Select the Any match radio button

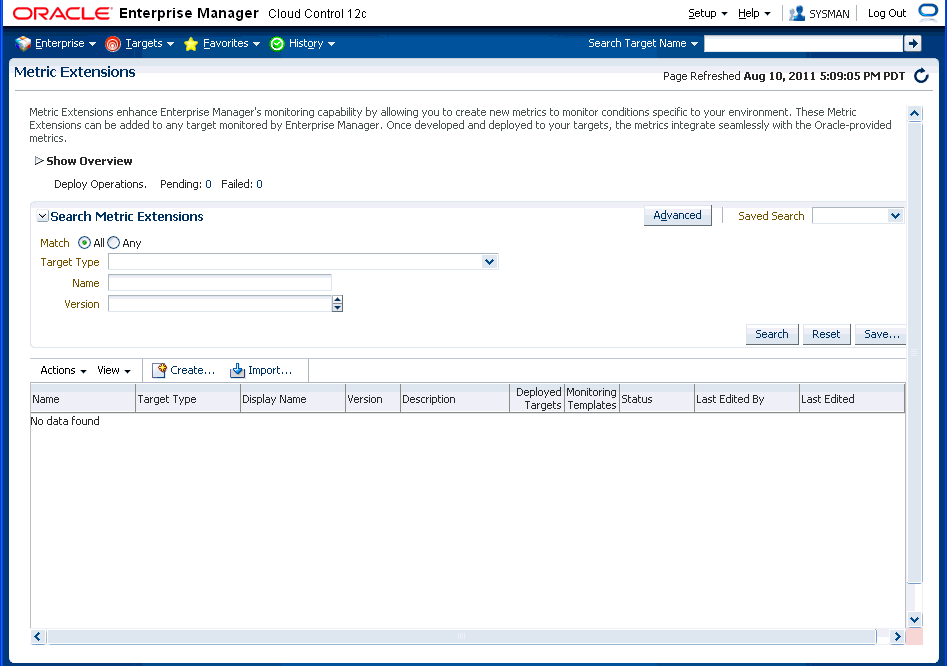click(x=114, y=243)
